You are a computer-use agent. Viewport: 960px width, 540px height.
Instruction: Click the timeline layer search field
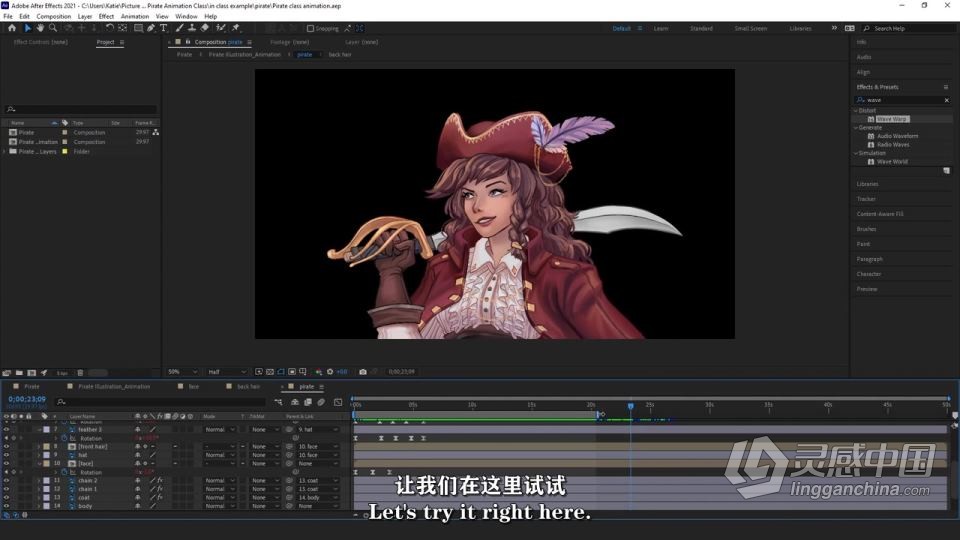(160, 402)
